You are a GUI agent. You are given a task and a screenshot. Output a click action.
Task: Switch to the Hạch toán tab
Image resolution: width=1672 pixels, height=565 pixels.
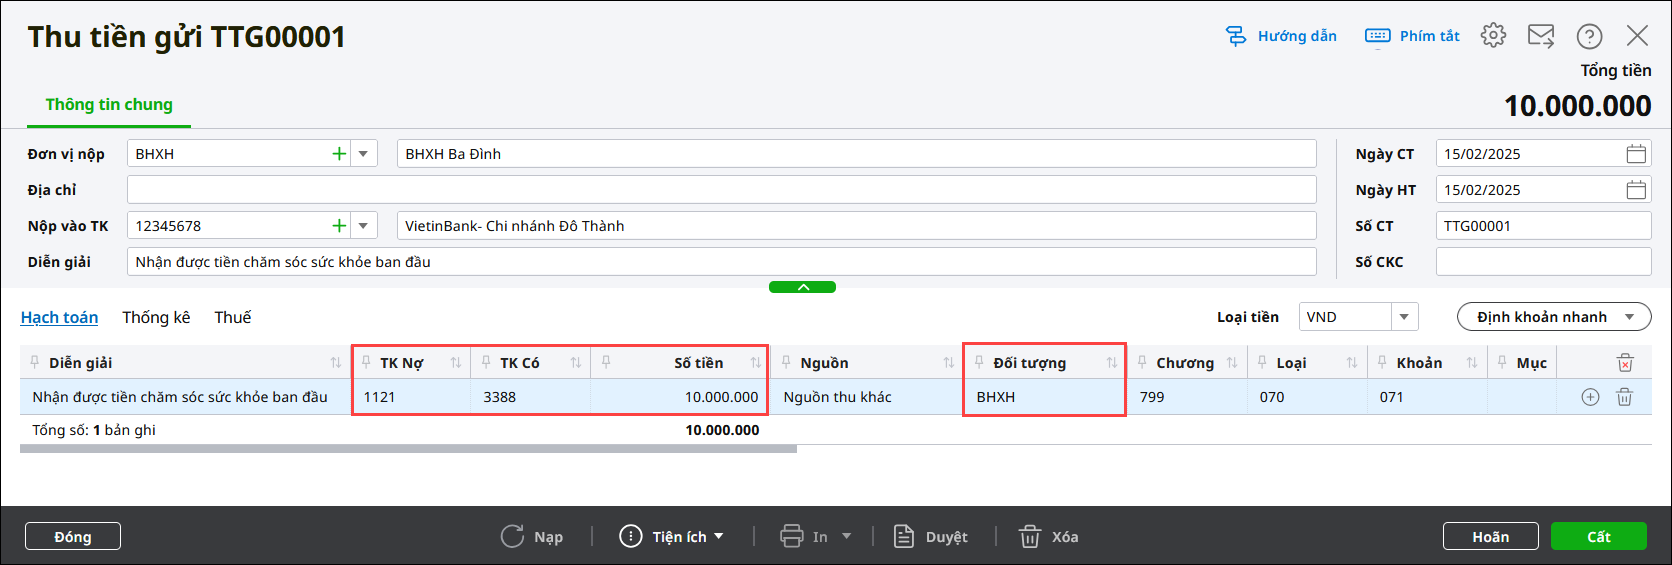(x=59, y=317)
